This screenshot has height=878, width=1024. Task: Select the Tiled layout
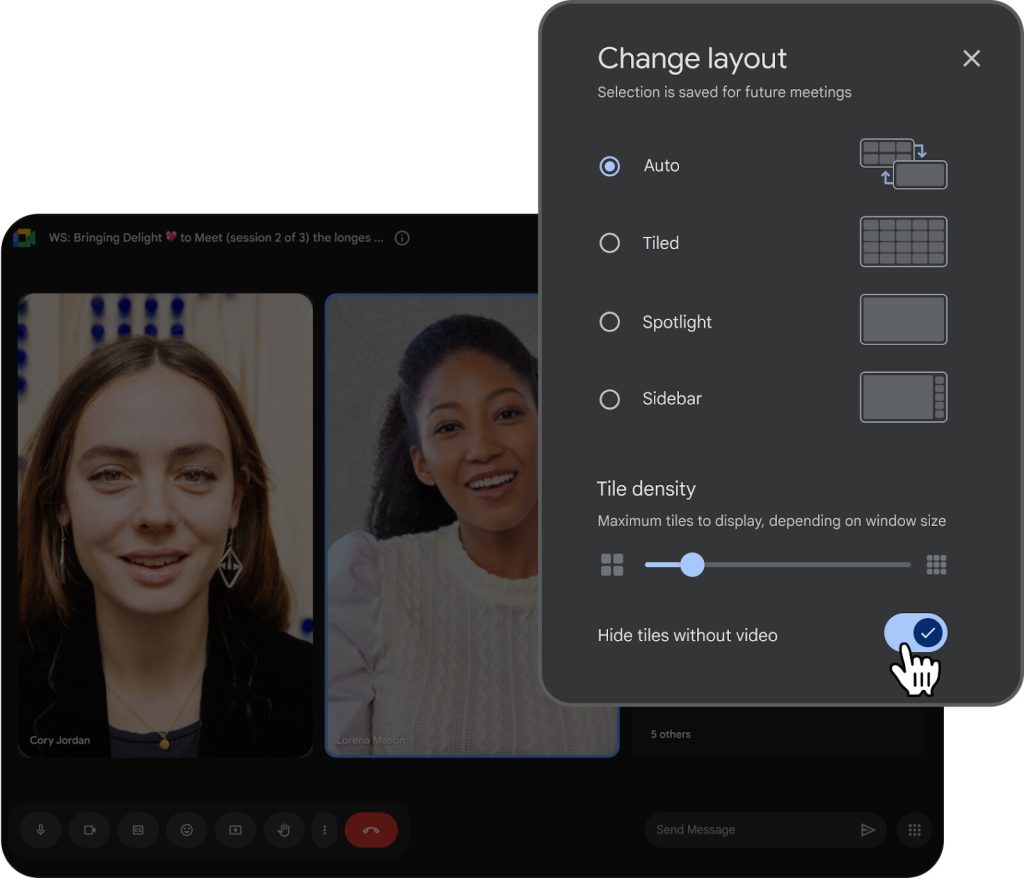pyautogui.click(x=610, y=243)
